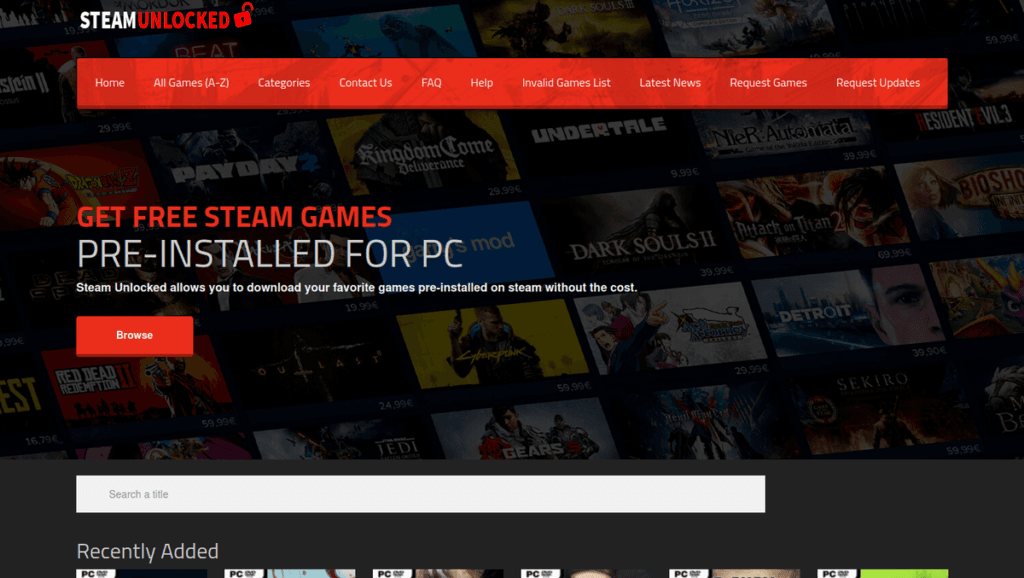Open the Request Updates page

pos(878,83)
